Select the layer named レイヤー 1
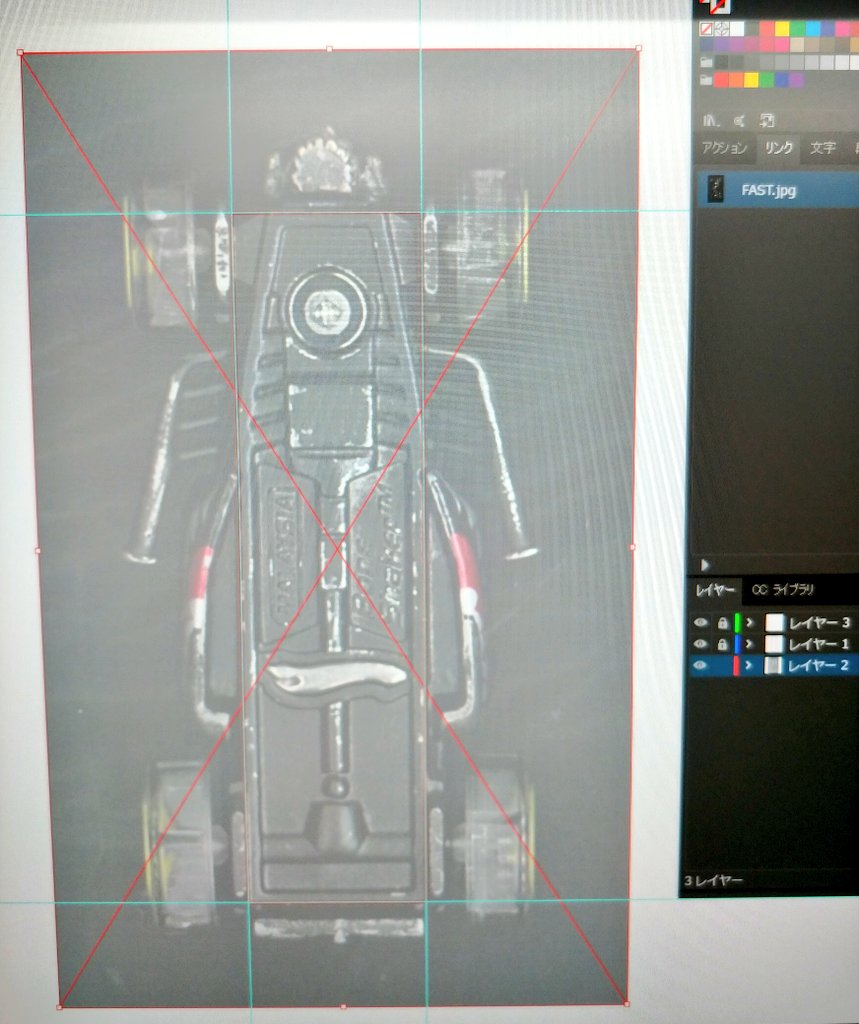This screenshot has width=859, height=1024. 819,644
